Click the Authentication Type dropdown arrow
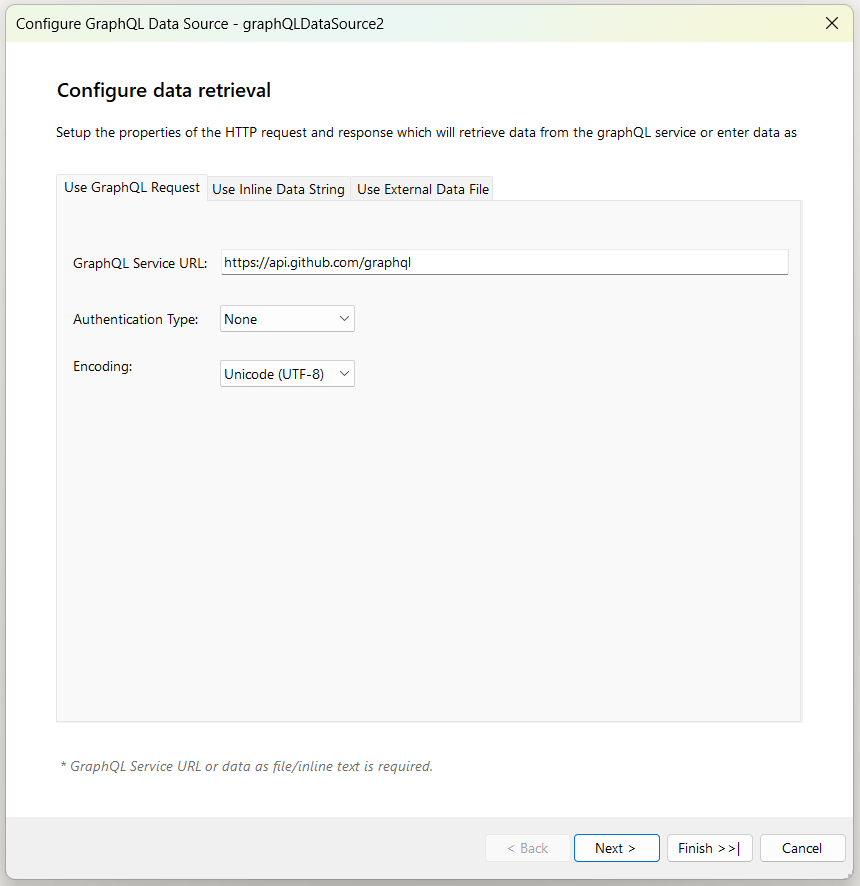Viewport: 860px width, 886px height. pyautogui.click(x=344, y=318)
